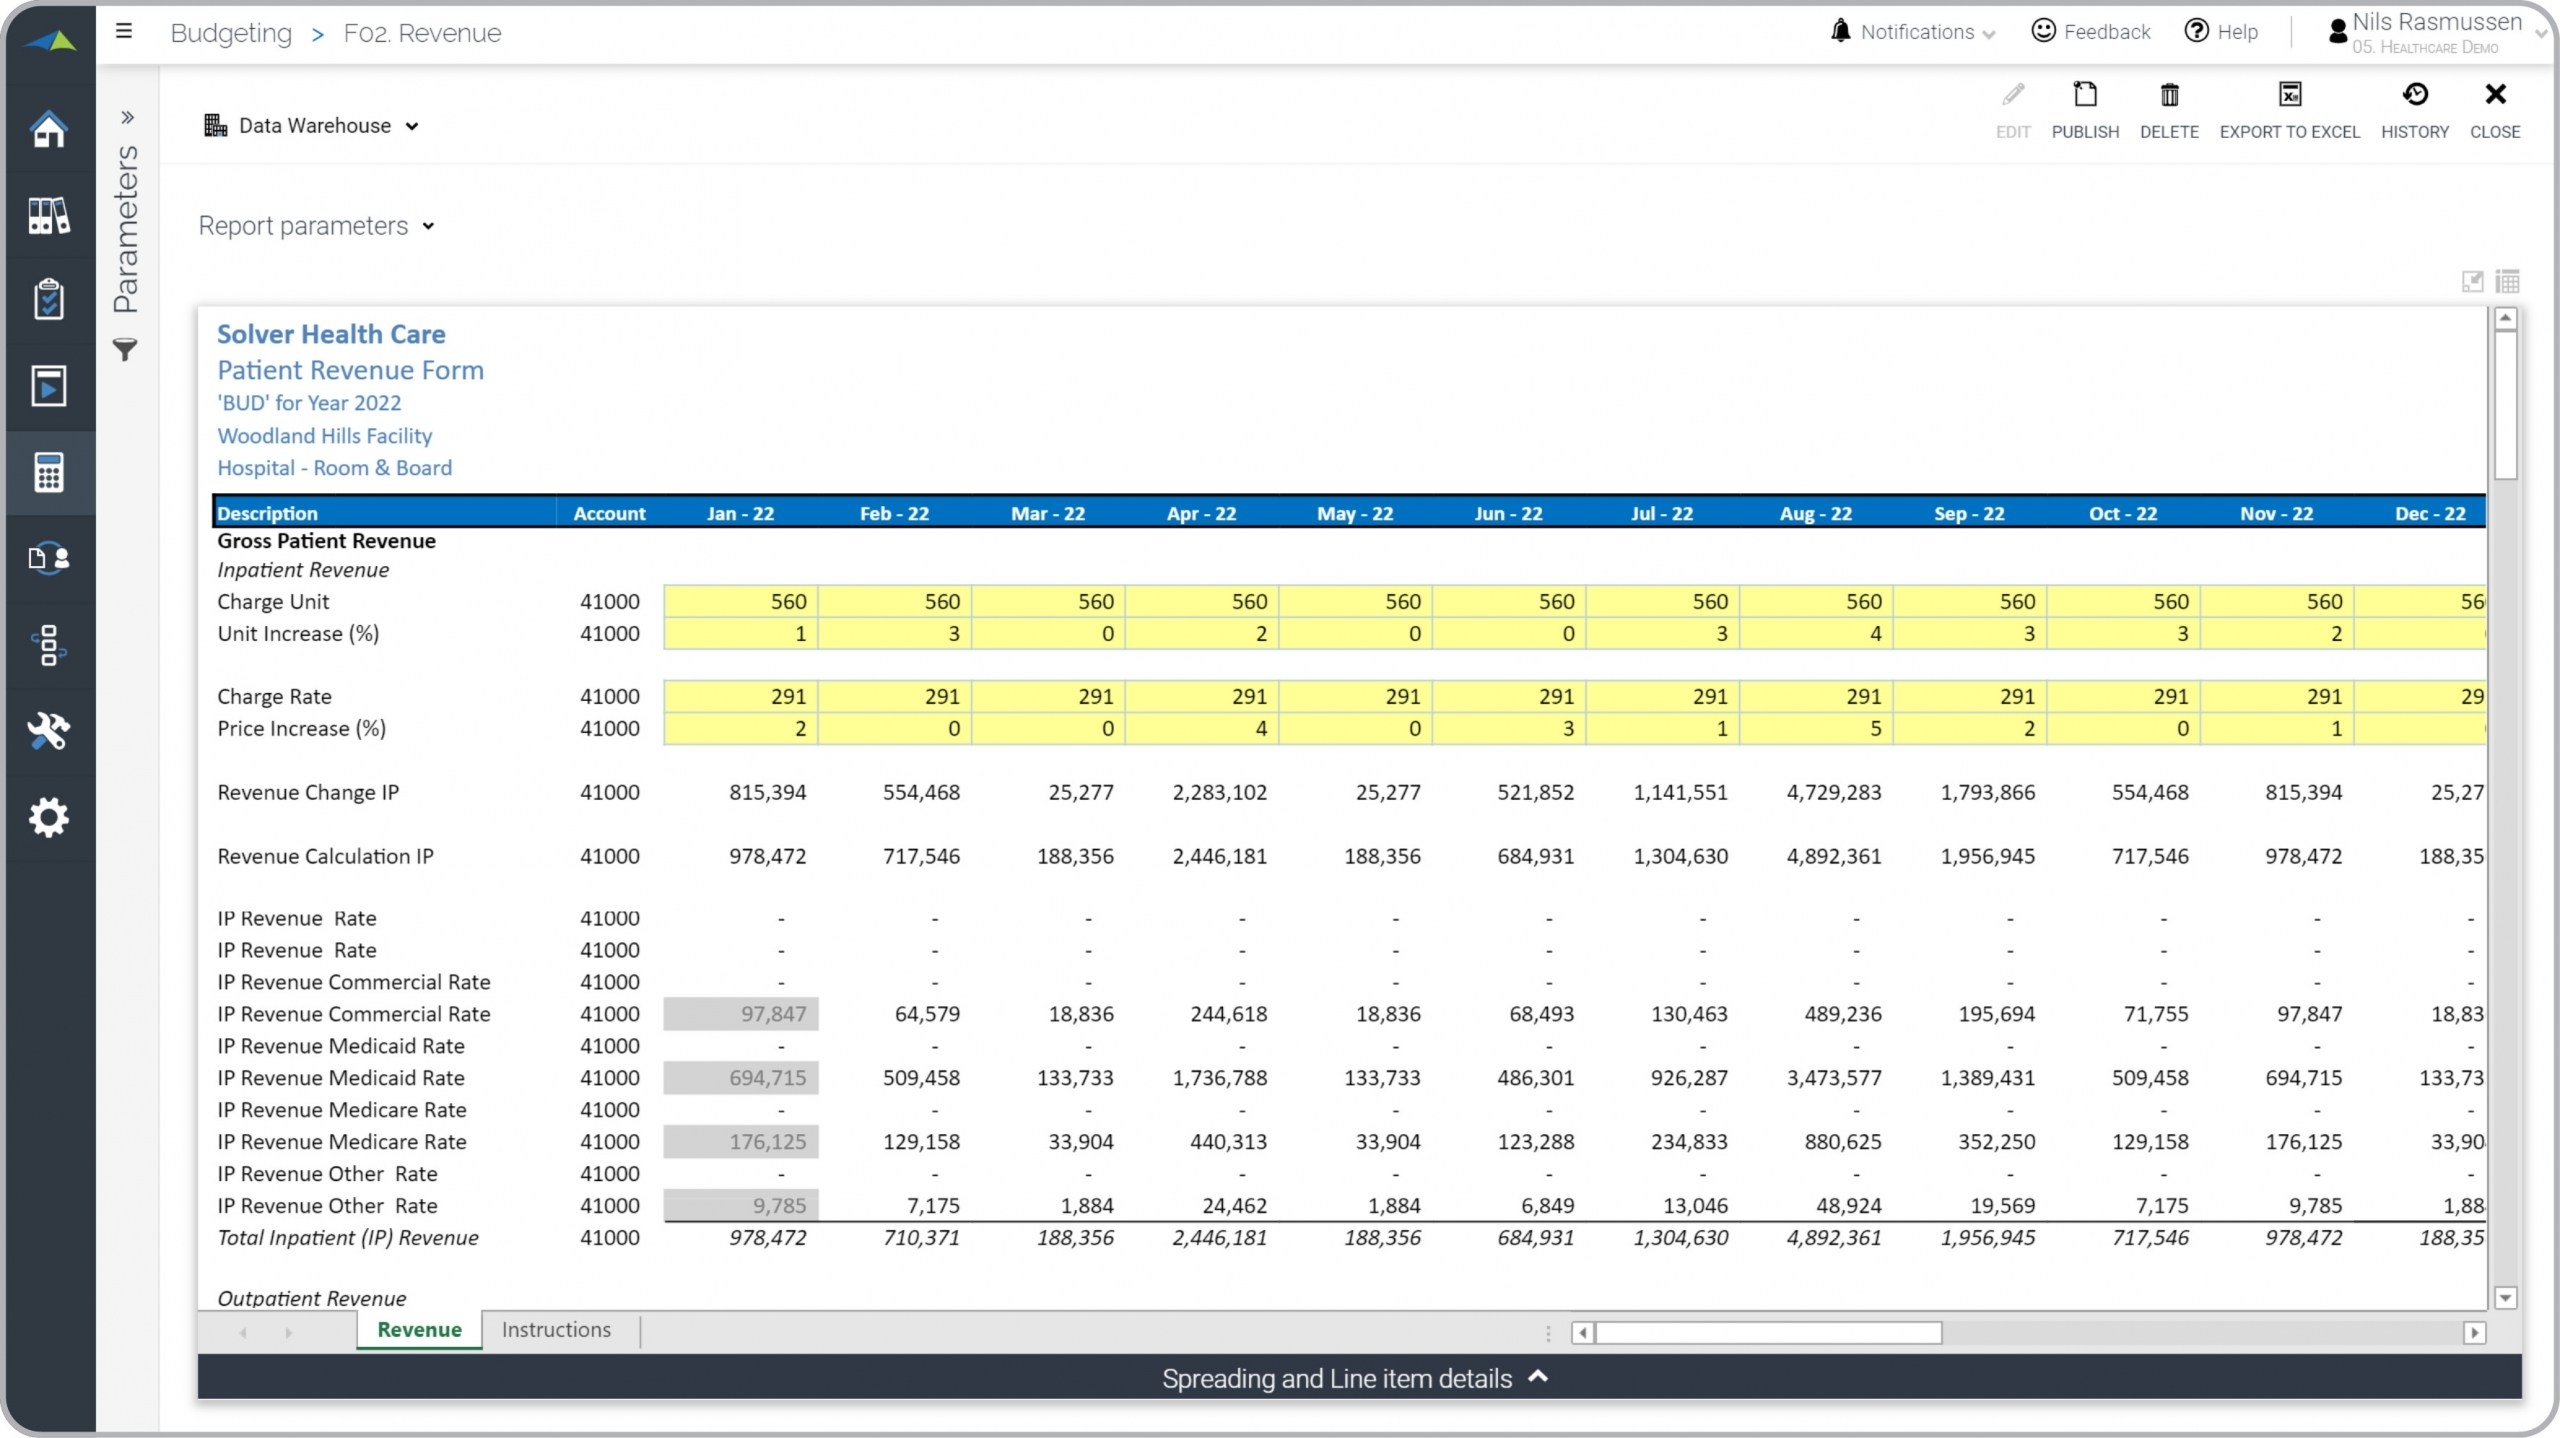2560x1438 pixels.
Task: Click the Export to Excel icon
Action: [x=2290, y=107]
